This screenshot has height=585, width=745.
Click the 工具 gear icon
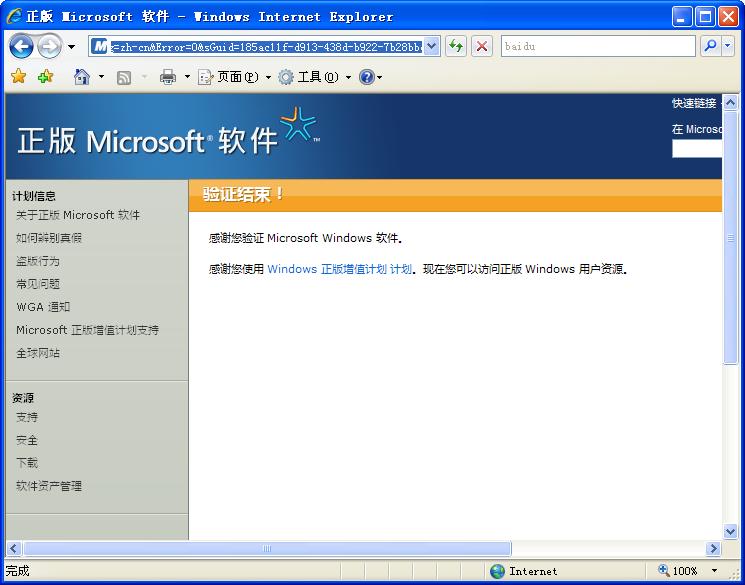(x=286, y=77)
